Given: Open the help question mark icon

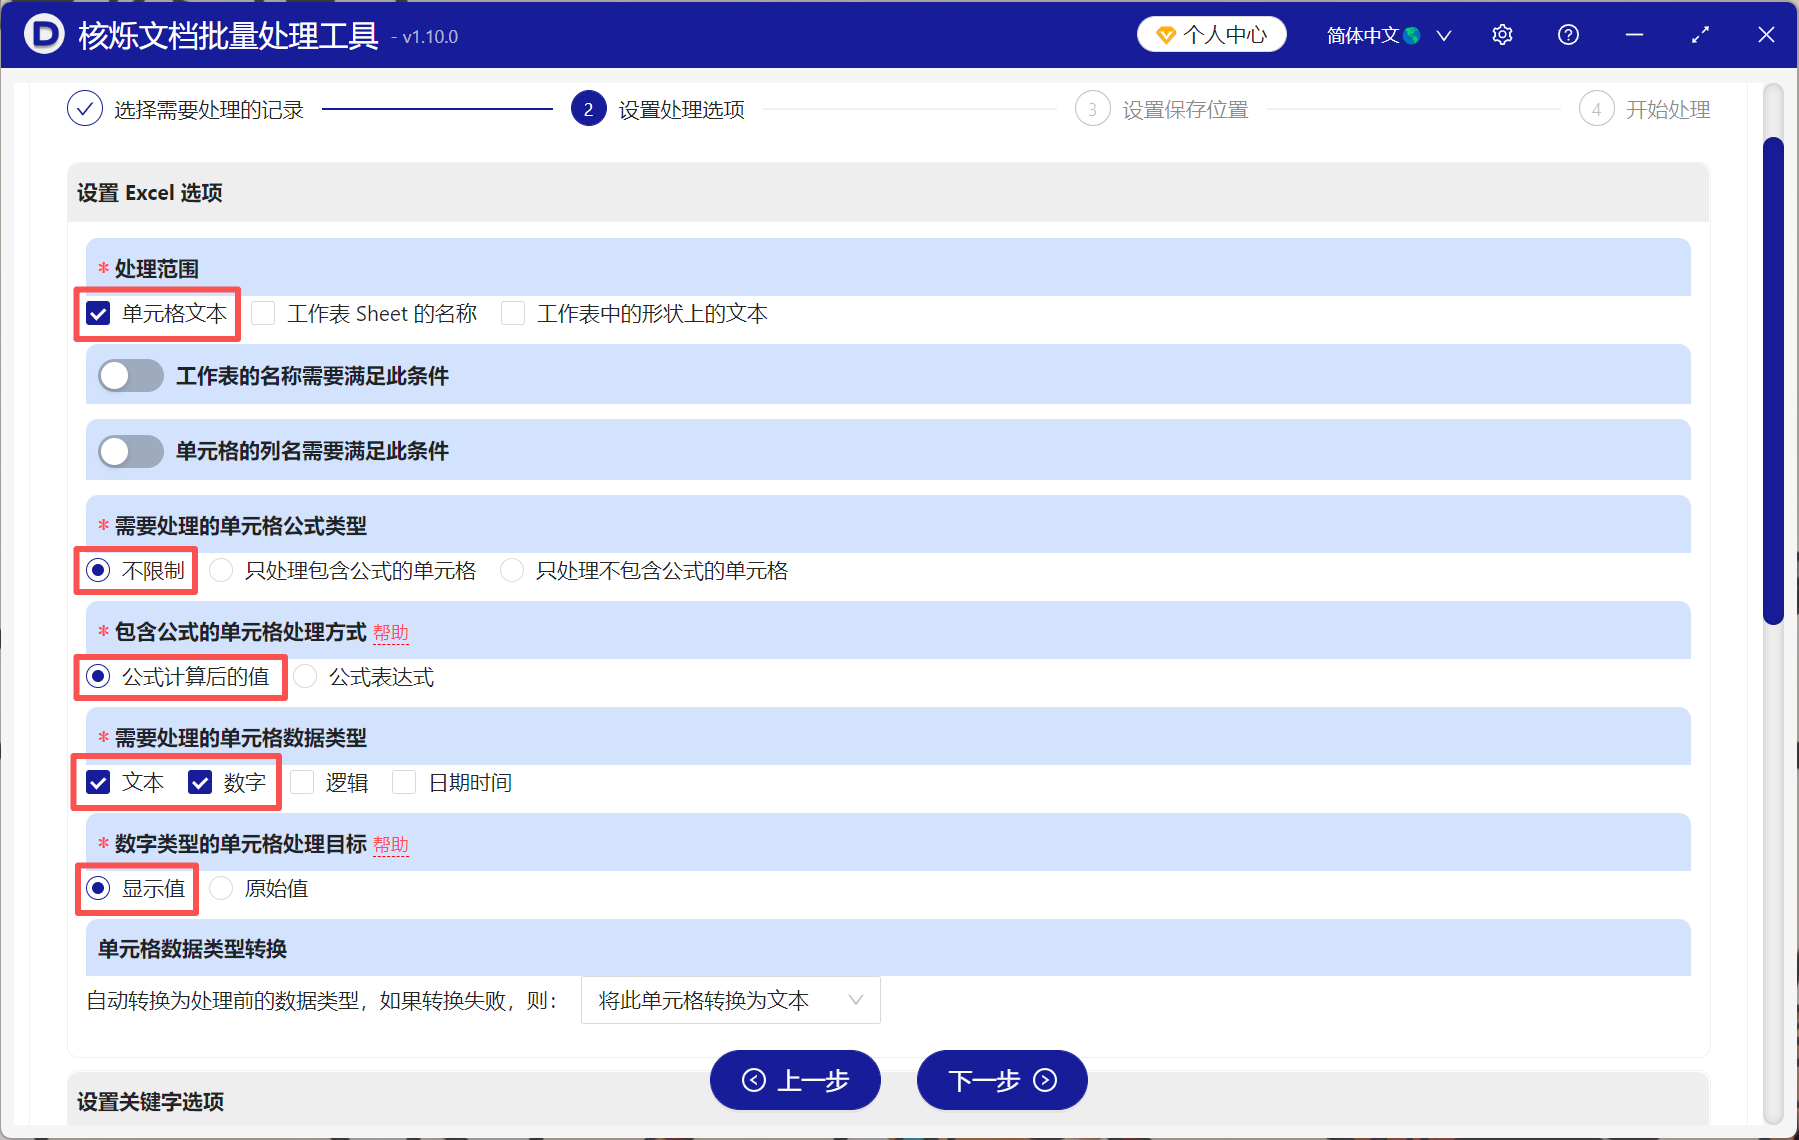Looking at the screenshot, I should (x=1567, y=34).
